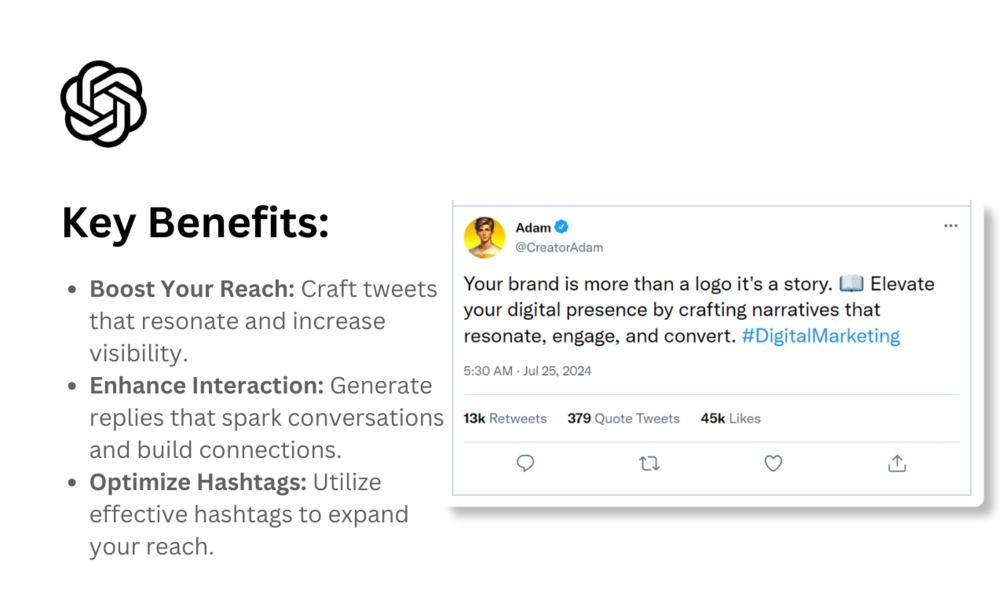This screenshot has width=1005, height=604.
Task: View the 13k Retweets list
Action: click(505, 419)
